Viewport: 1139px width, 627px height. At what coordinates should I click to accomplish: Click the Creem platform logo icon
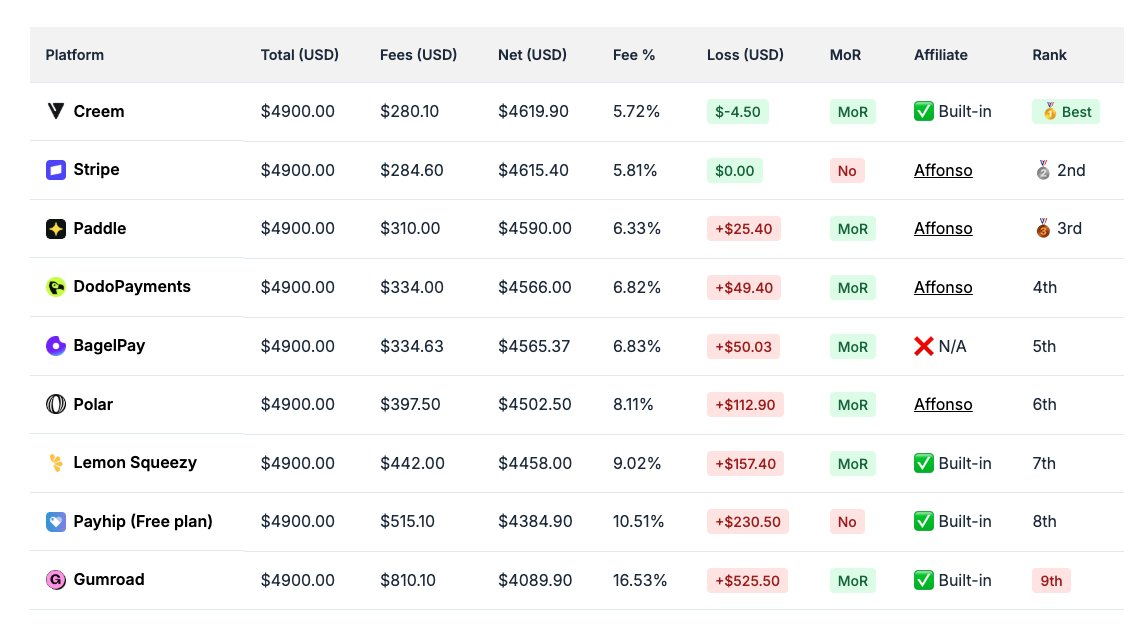click(x=55, y=111)
